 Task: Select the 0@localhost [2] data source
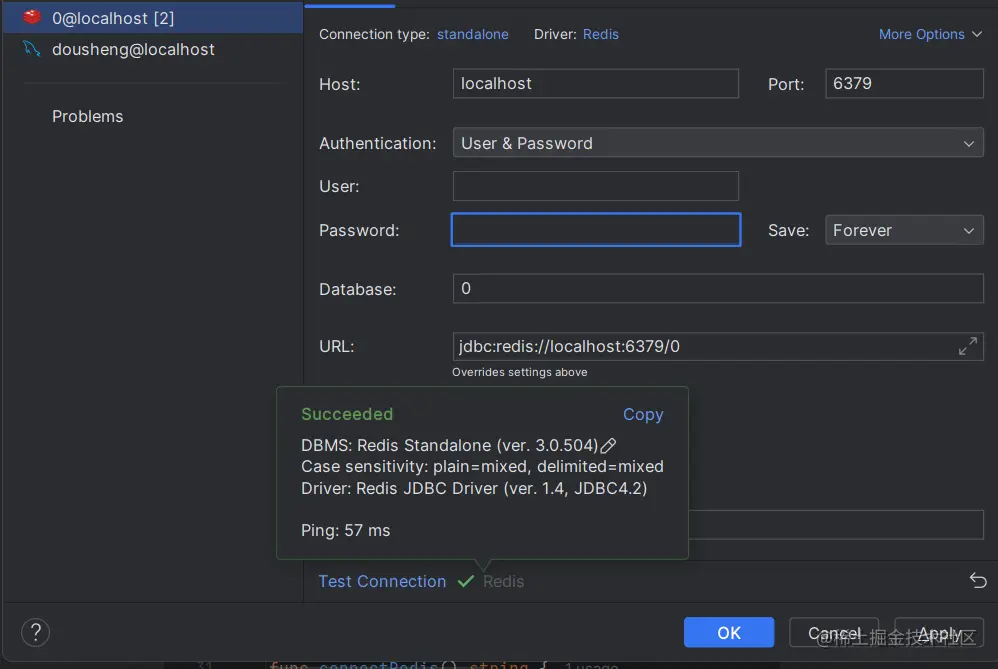(113, 18)
